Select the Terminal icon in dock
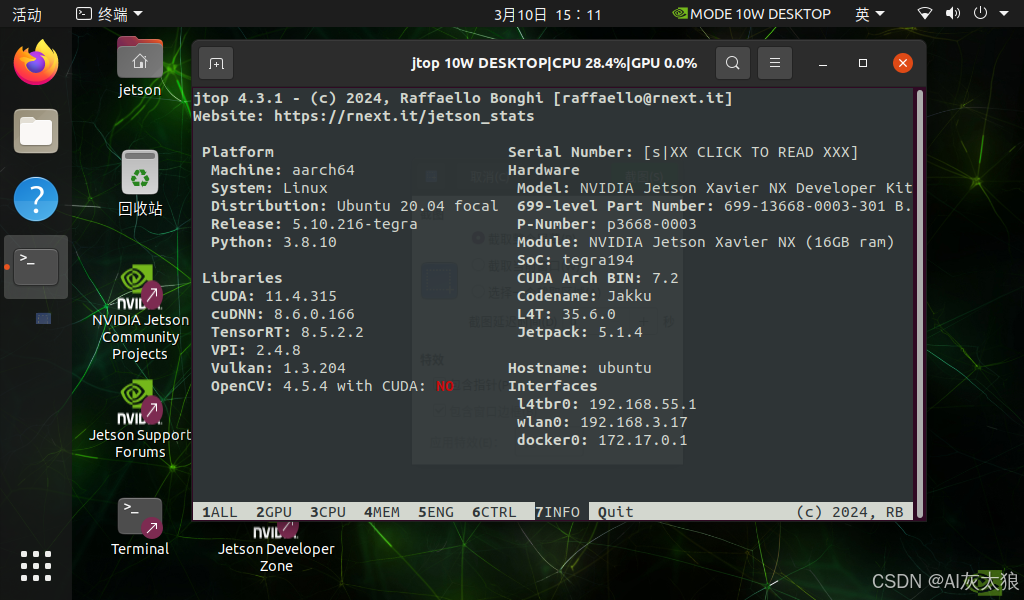The width and height of the screenshot is (1024, 600). click(x=36, y=267)
